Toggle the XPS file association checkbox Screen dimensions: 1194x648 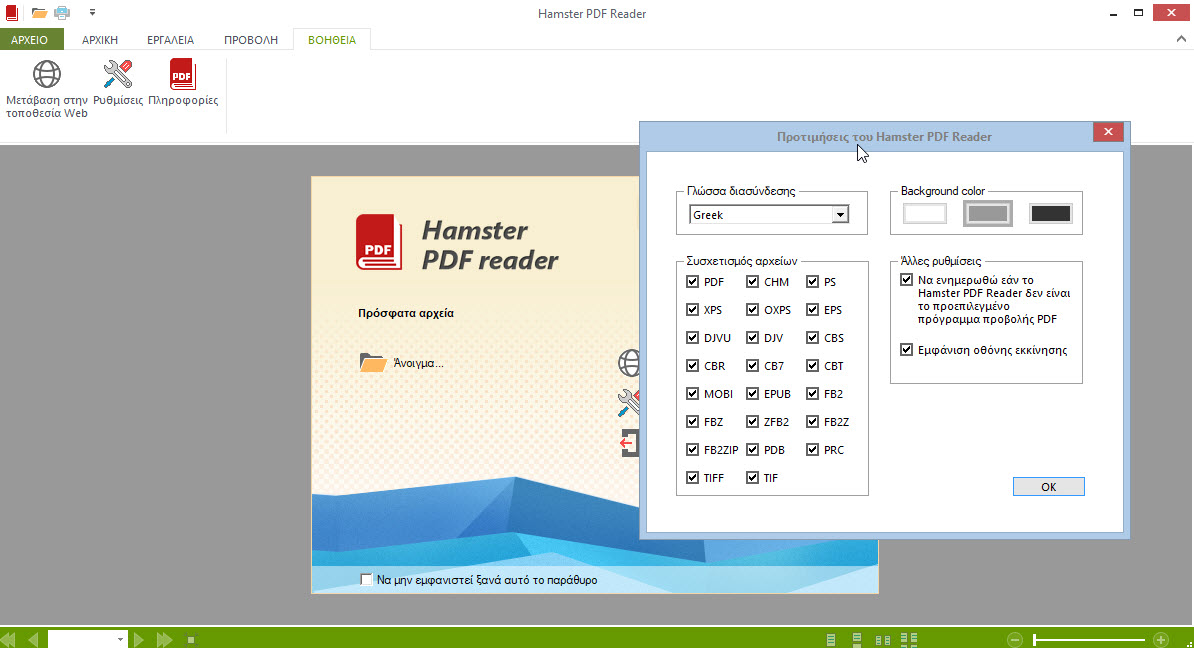point(692,310)
